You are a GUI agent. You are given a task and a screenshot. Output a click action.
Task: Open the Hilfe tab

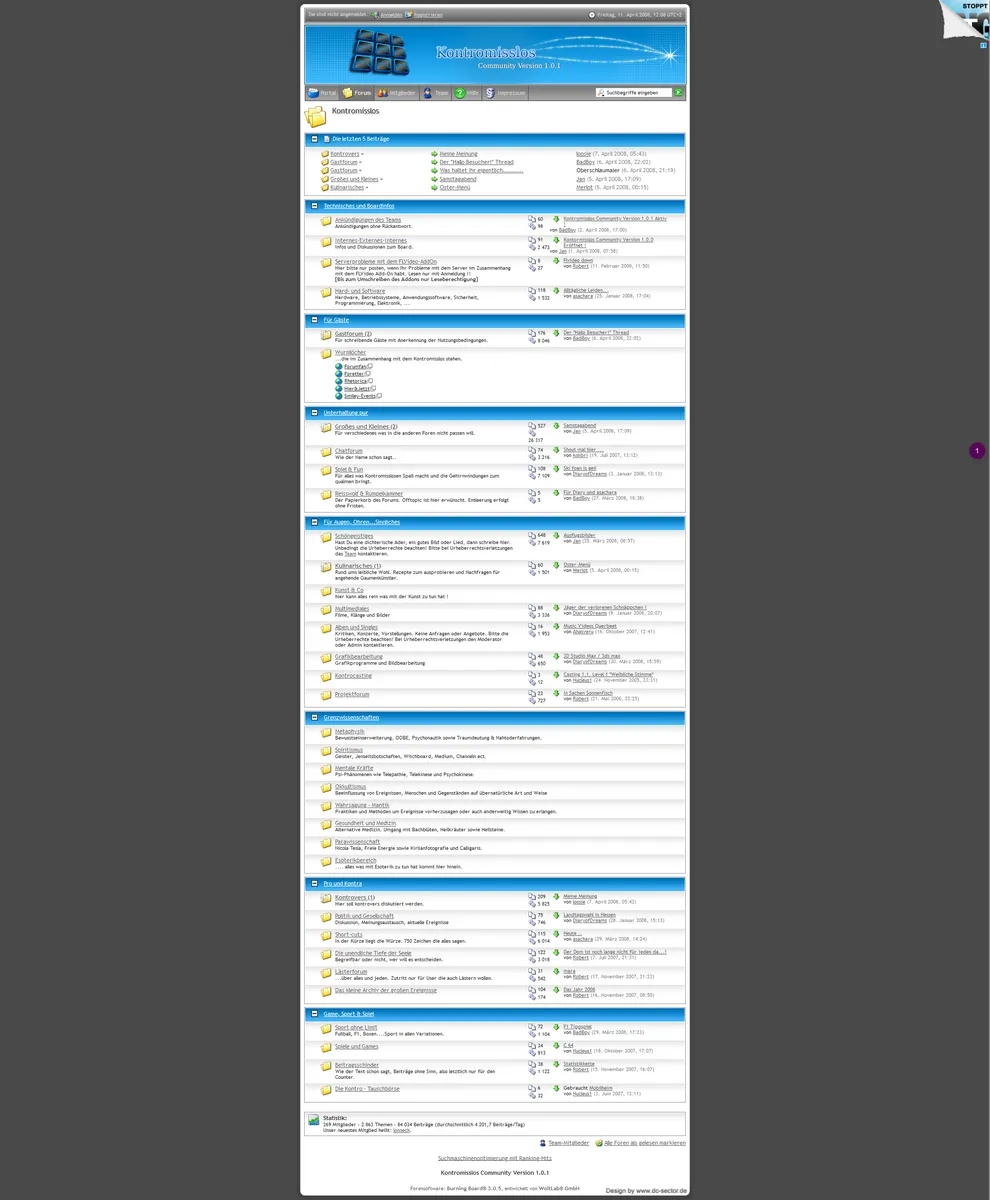click(467, 92)
